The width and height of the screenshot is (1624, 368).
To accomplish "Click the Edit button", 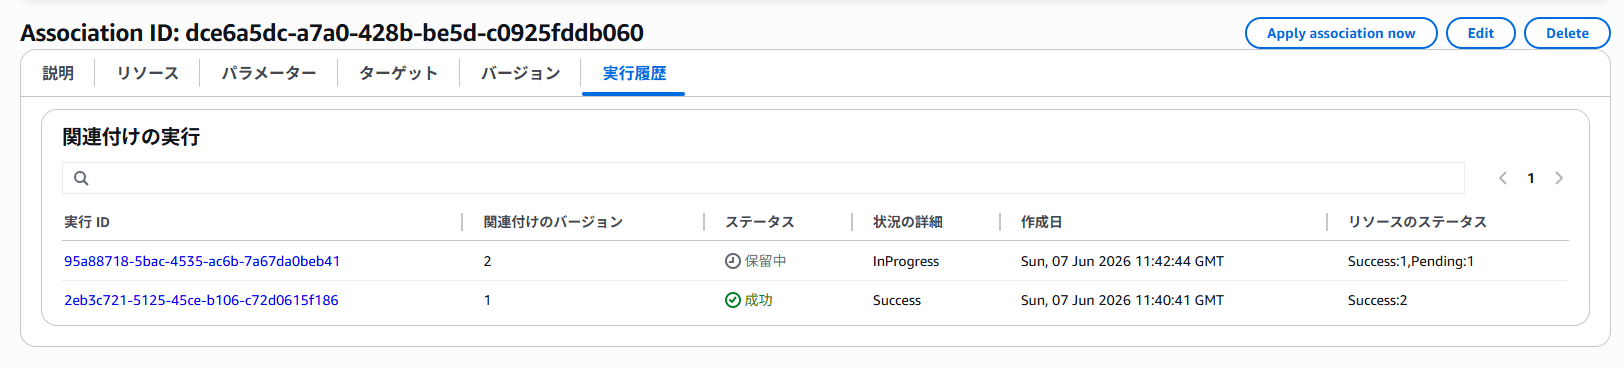I will pos(1481,33).
